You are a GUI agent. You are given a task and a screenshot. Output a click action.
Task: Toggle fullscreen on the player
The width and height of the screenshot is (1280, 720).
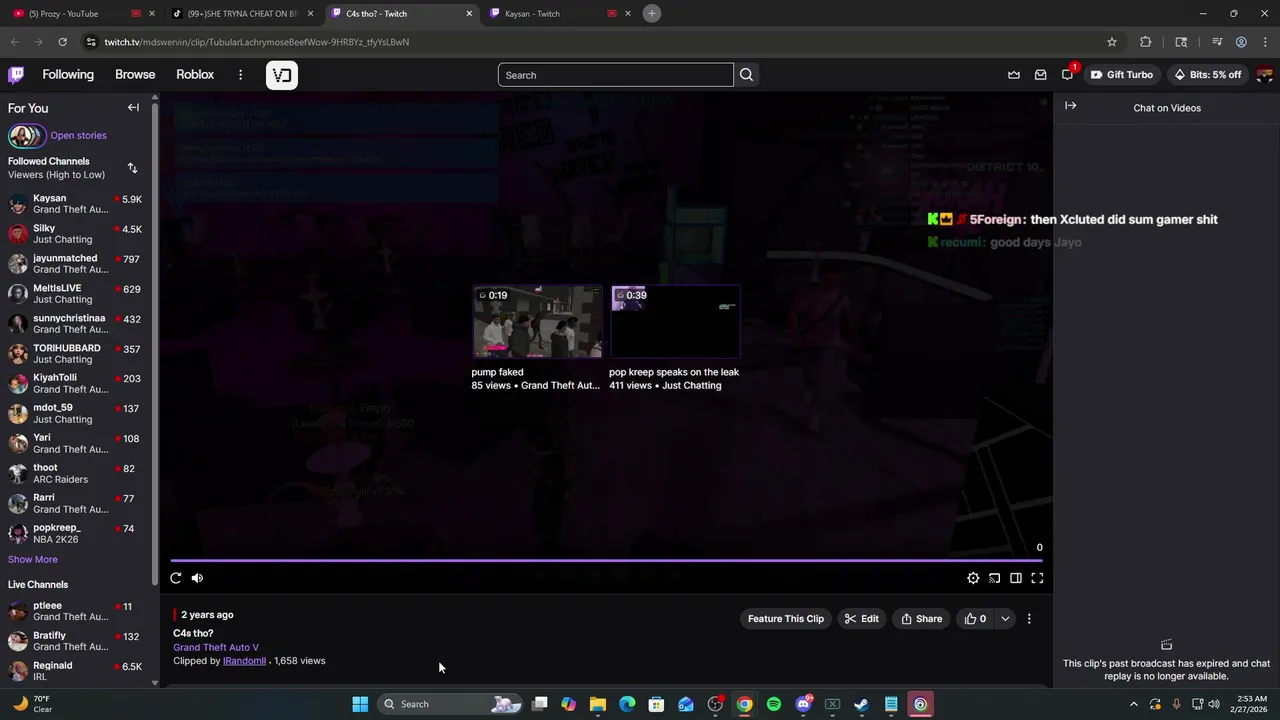[x=1037, y=578]
